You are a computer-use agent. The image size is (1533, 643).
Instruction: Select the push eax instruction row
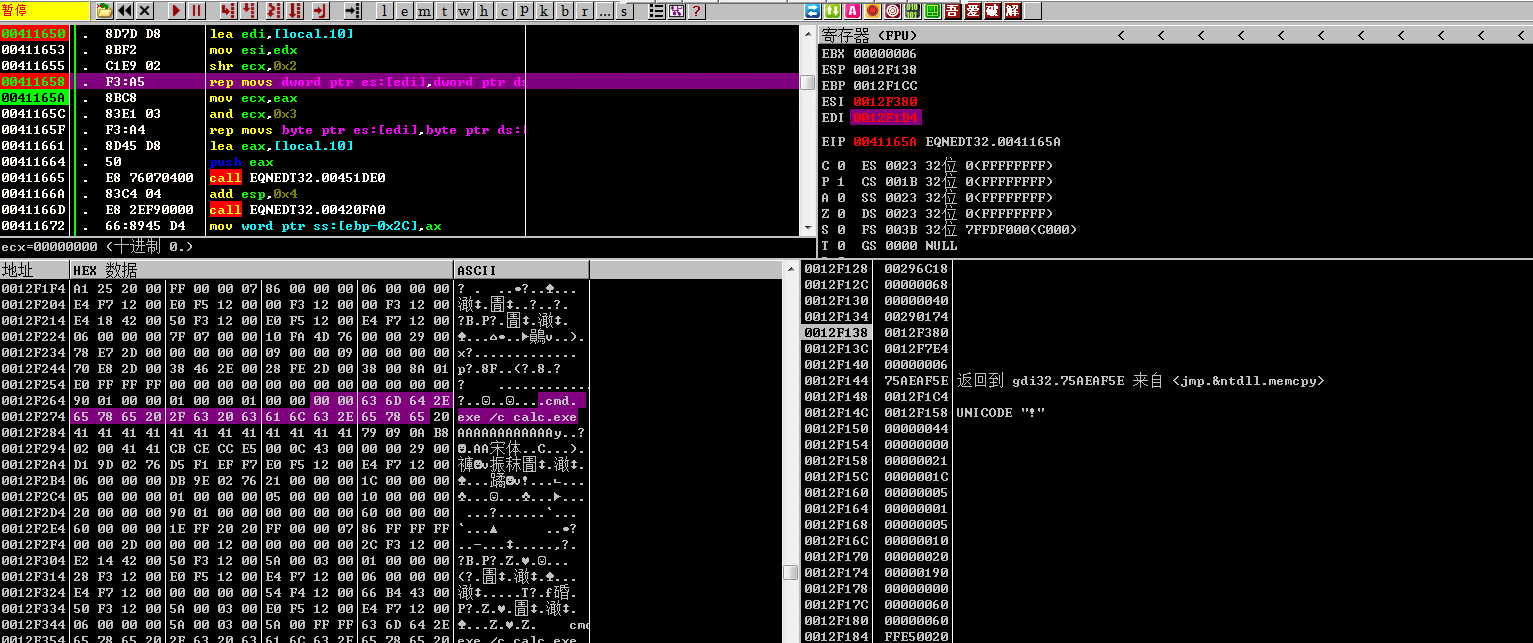(400, 162)
